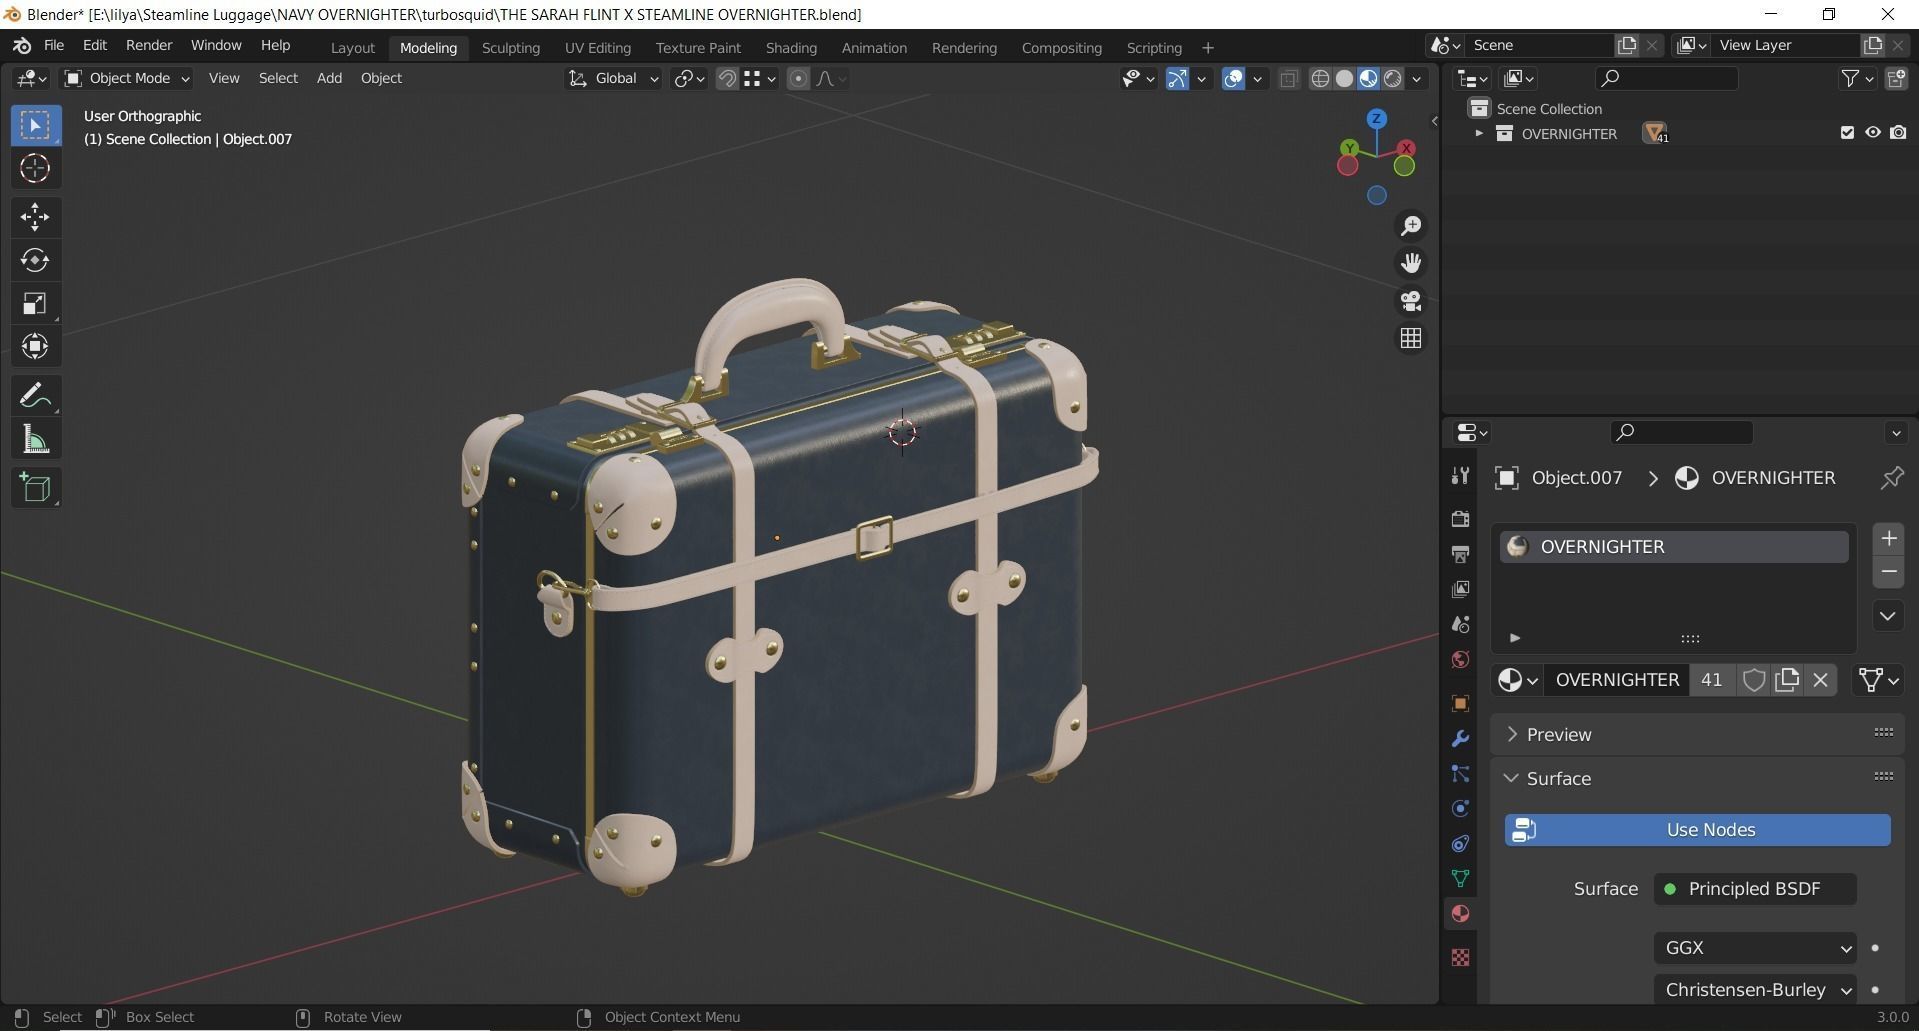Add a new material slot
Screen dimensions: 1919x1031
1888,539
